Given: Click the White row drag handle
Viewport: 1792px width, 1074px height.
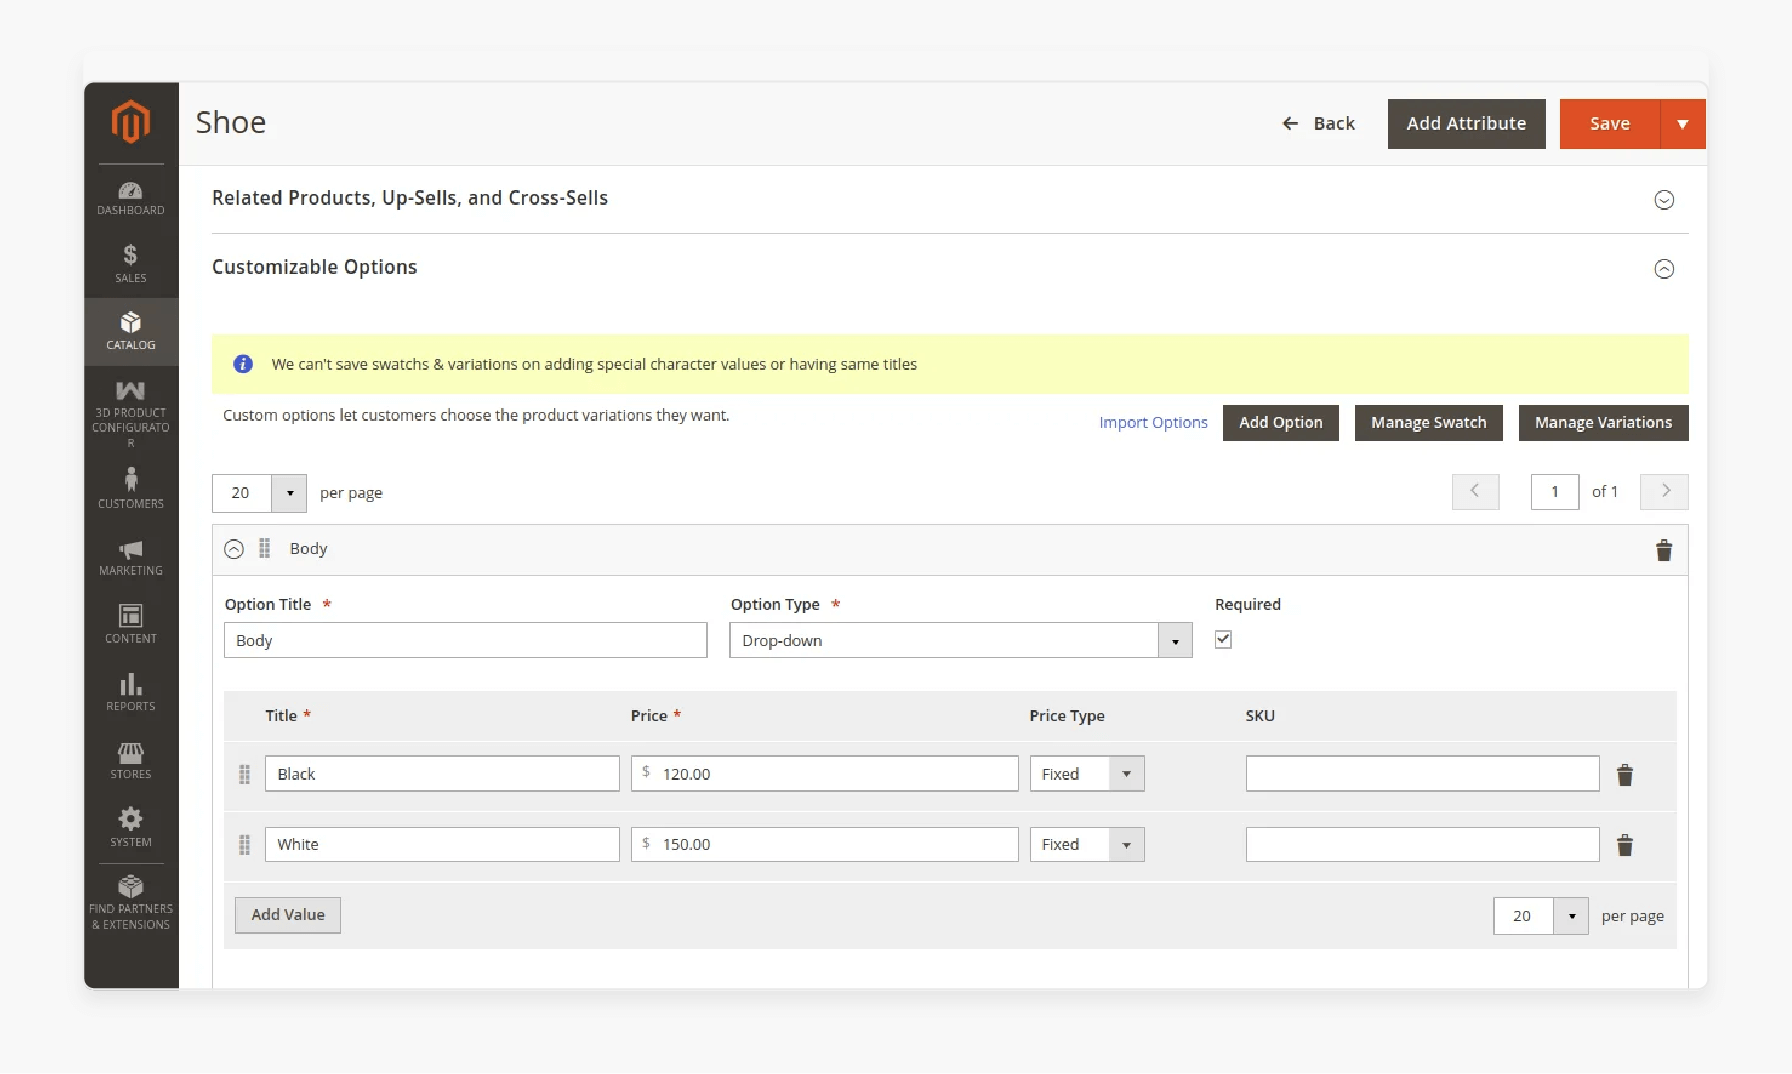Looking at the screenshot, I should point(244,846).
